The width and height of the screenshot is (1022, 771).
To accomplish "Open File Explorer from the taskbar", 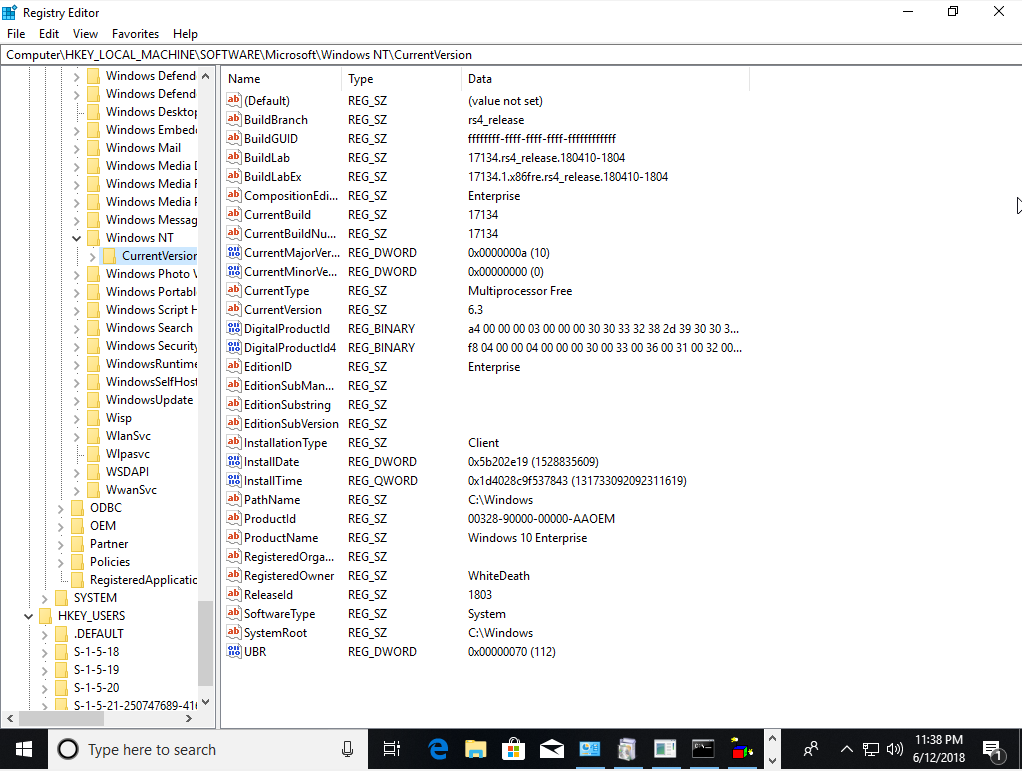I will click(x=476, y=749).
